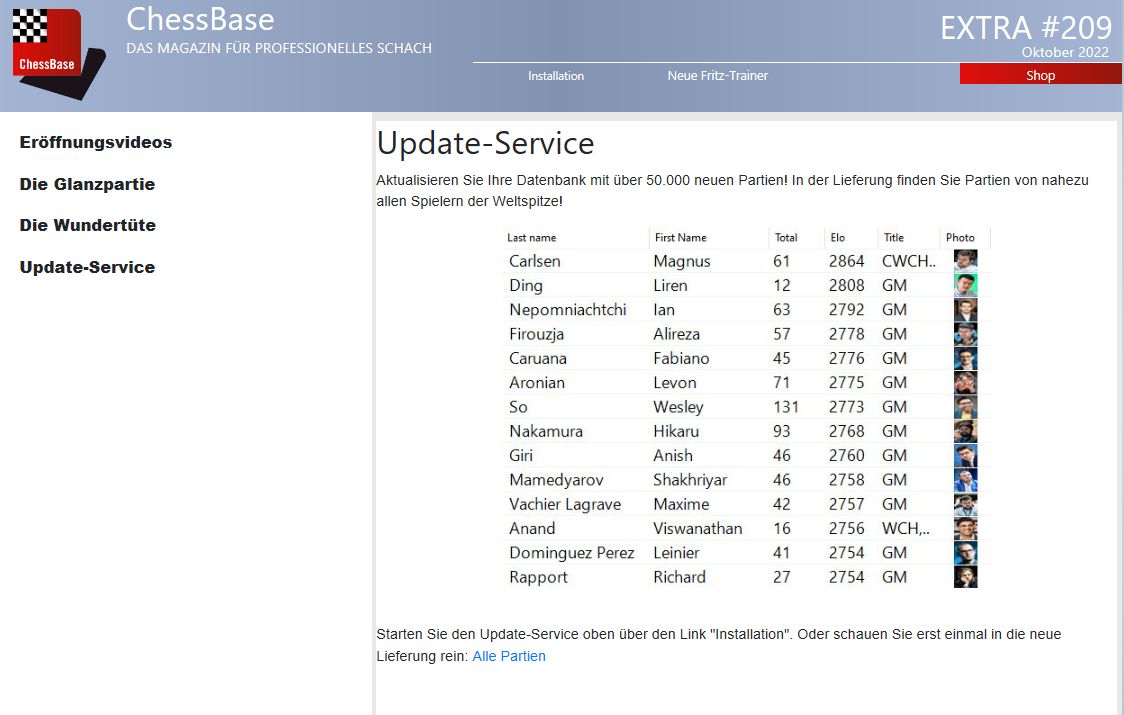The image size is (1124, 715).
Task: Click Richard Rapport's photo thumbnail
Action: click(965, 577)
